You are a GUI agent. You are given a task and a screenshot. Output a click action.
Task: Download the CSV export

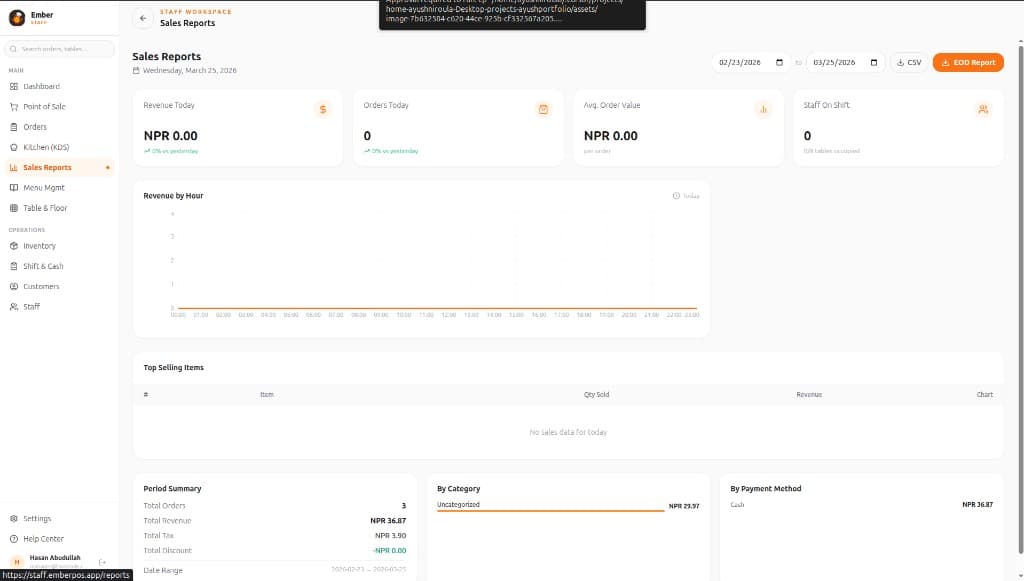pyautogui.click(x=909, y=62)
